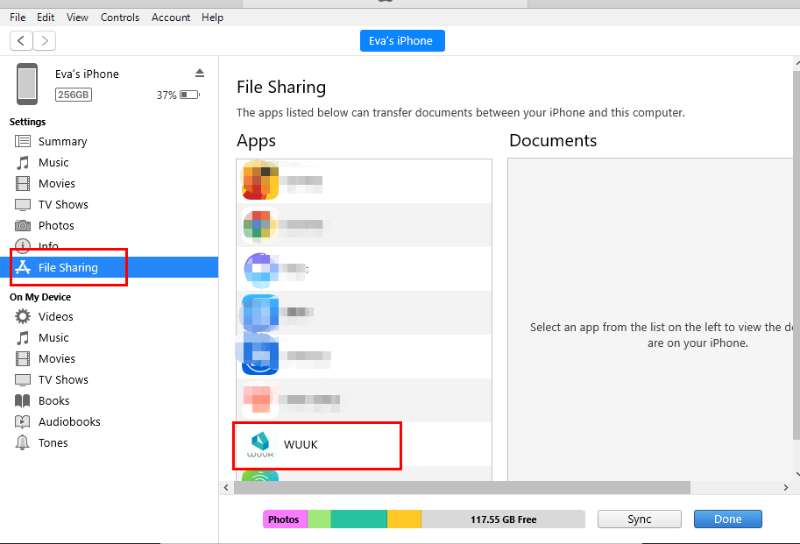Open Summary in Settings sidebar

tap(62, 141)
